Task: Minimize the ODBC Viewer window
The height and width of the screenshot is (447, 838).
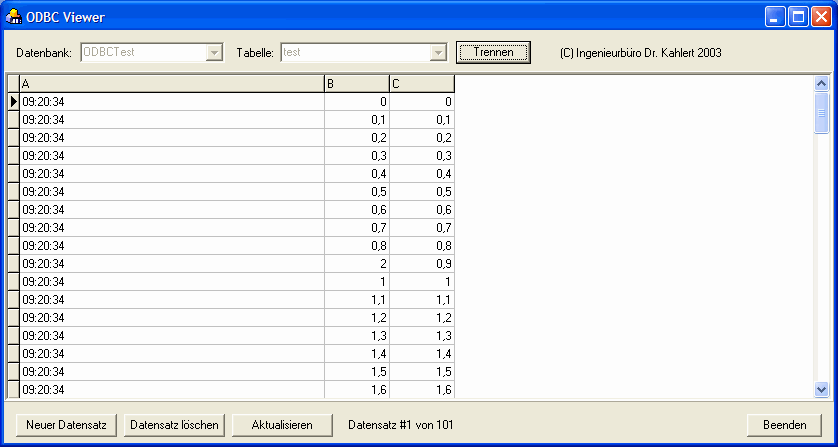Action: point(775,17)
